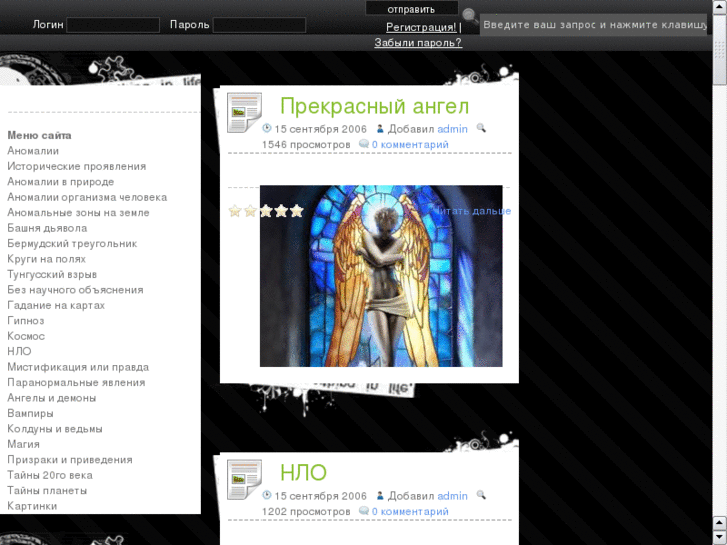This screenshot has height=545, width=727.
Task: Rate the angel post with the second star
Action: tap(250, 211)
